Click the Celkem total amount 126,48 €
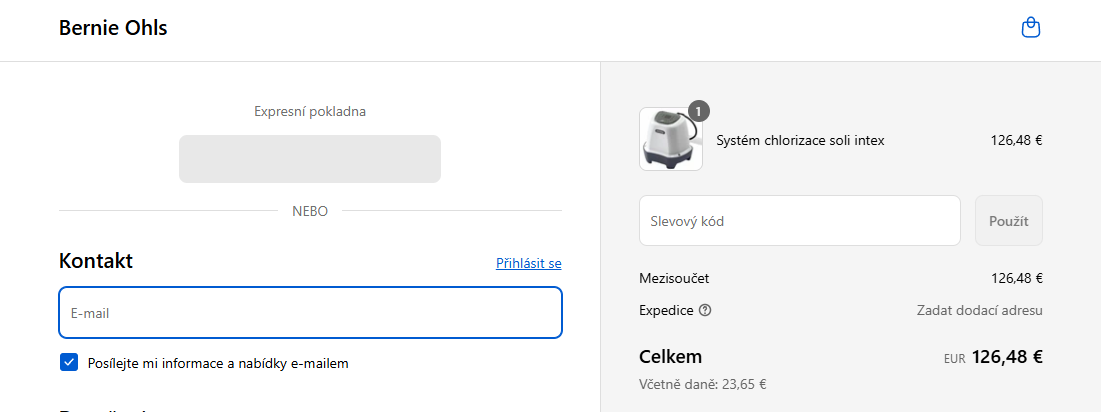1101x412 pixels. 1006,357
